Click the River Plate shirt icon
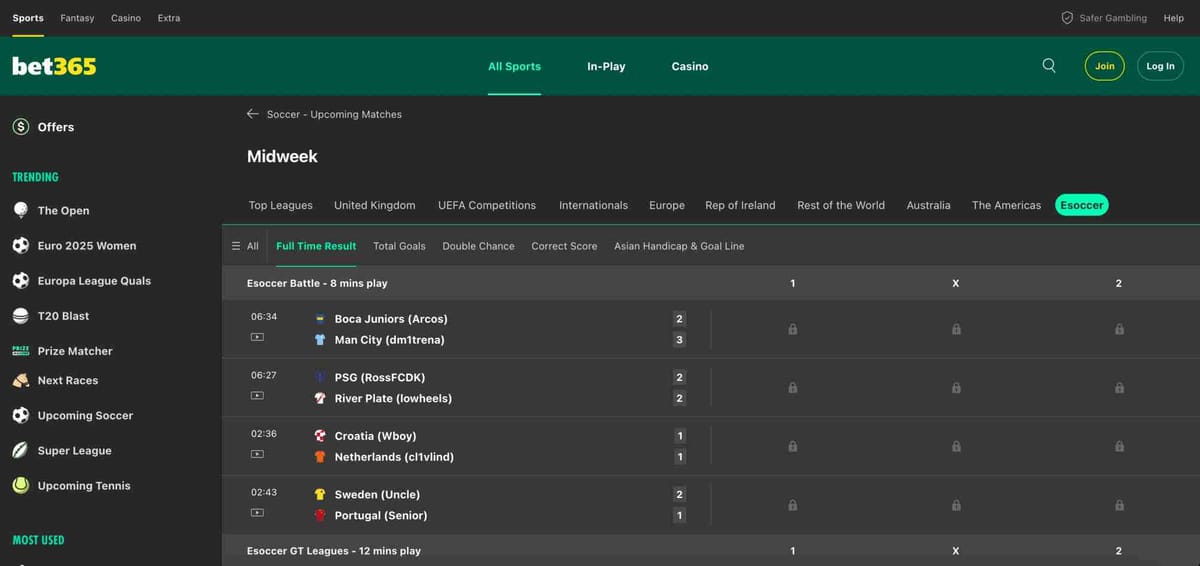Viewport: 1200px width, 566px height. pos(320,398)
